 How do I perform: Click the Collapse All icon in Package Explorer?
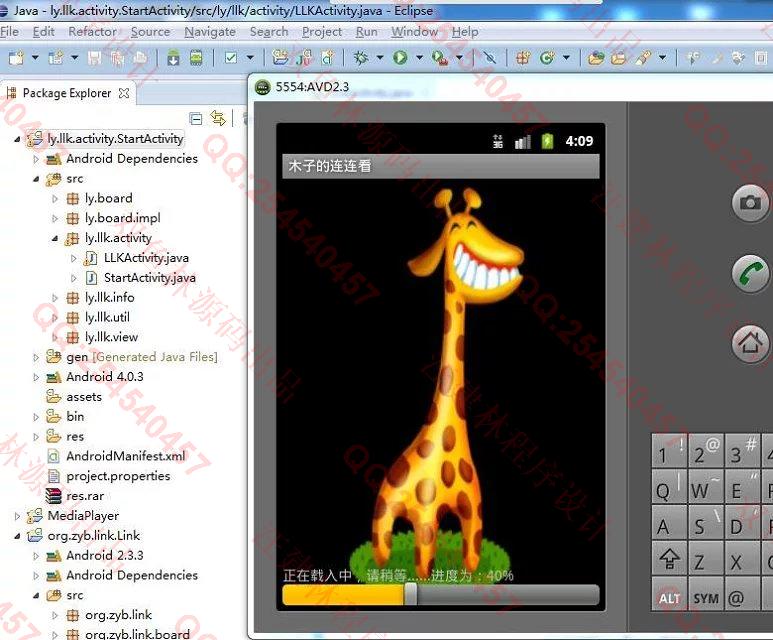point(196,119)
